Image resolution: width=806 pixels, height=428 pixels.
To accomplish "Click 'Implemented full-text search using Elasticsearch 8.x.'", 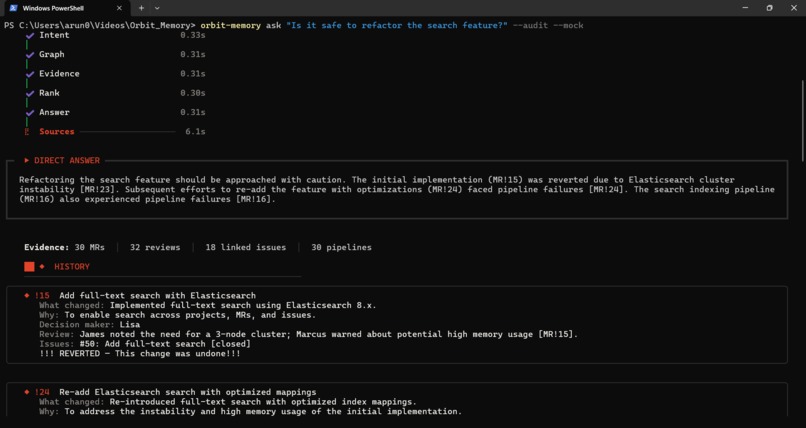I will click(243, 306).
